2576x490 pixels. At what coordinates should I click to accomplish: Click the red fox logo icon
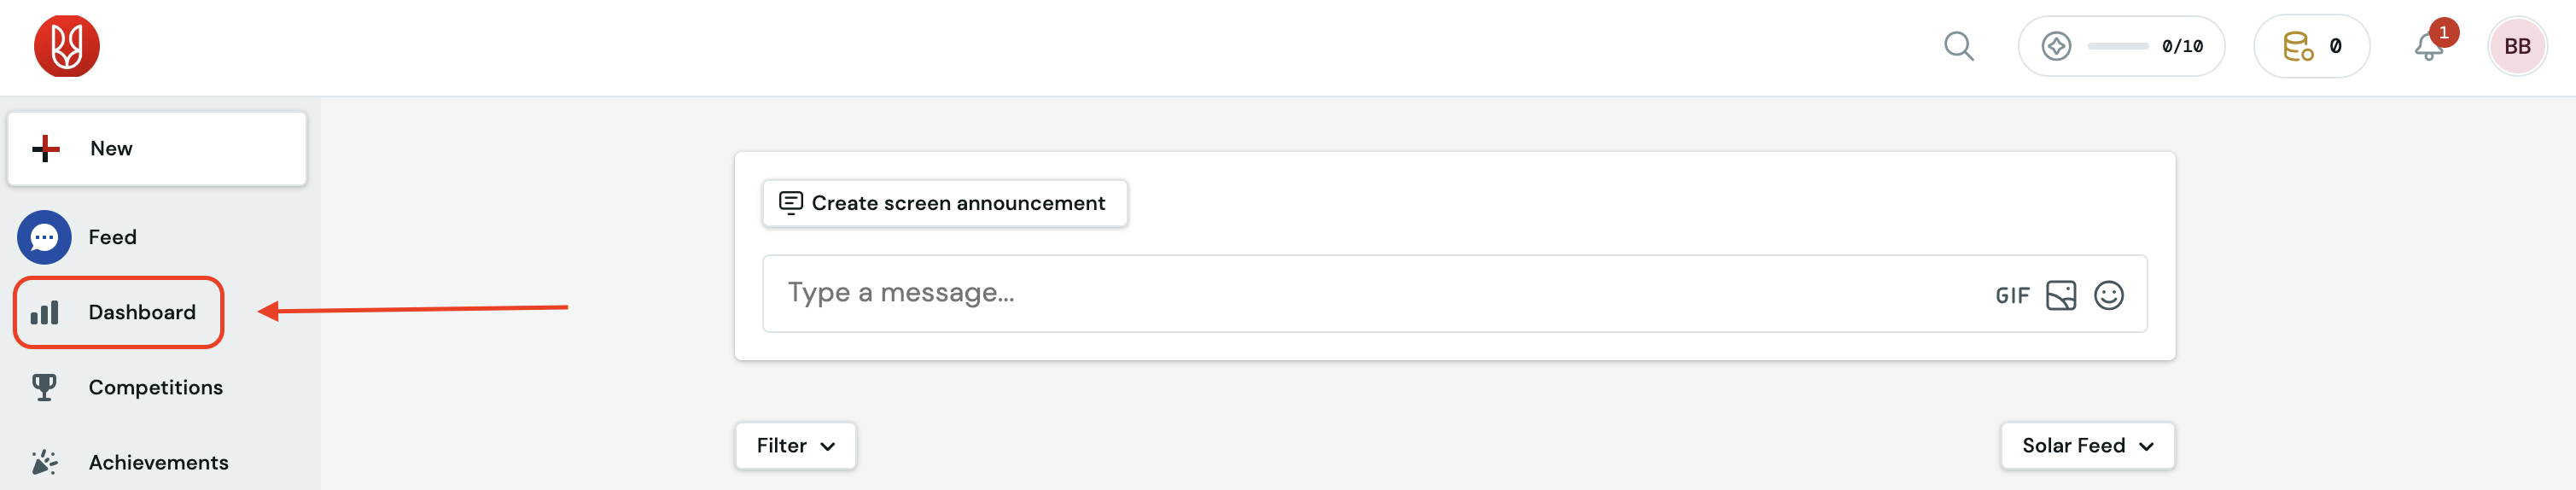click(x=67, y=46)
